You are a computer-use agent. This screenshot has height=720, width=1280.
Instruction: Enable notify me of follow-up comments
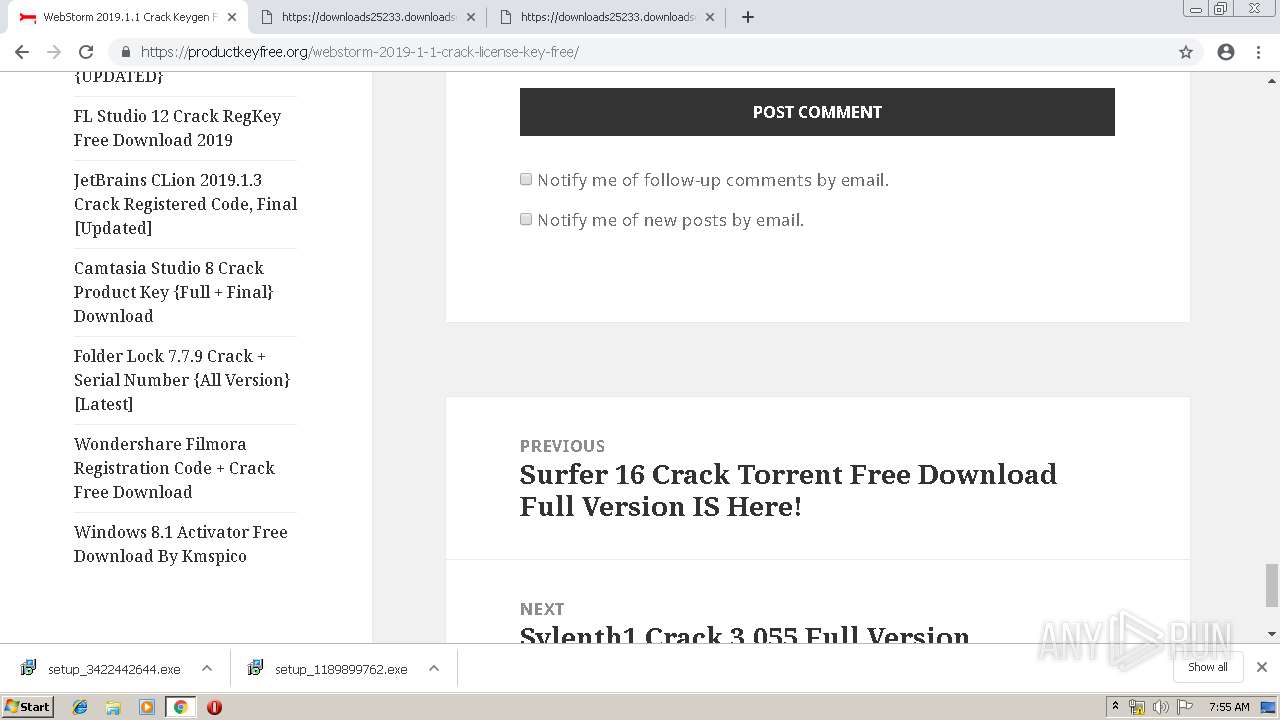(x=526, y=179)
